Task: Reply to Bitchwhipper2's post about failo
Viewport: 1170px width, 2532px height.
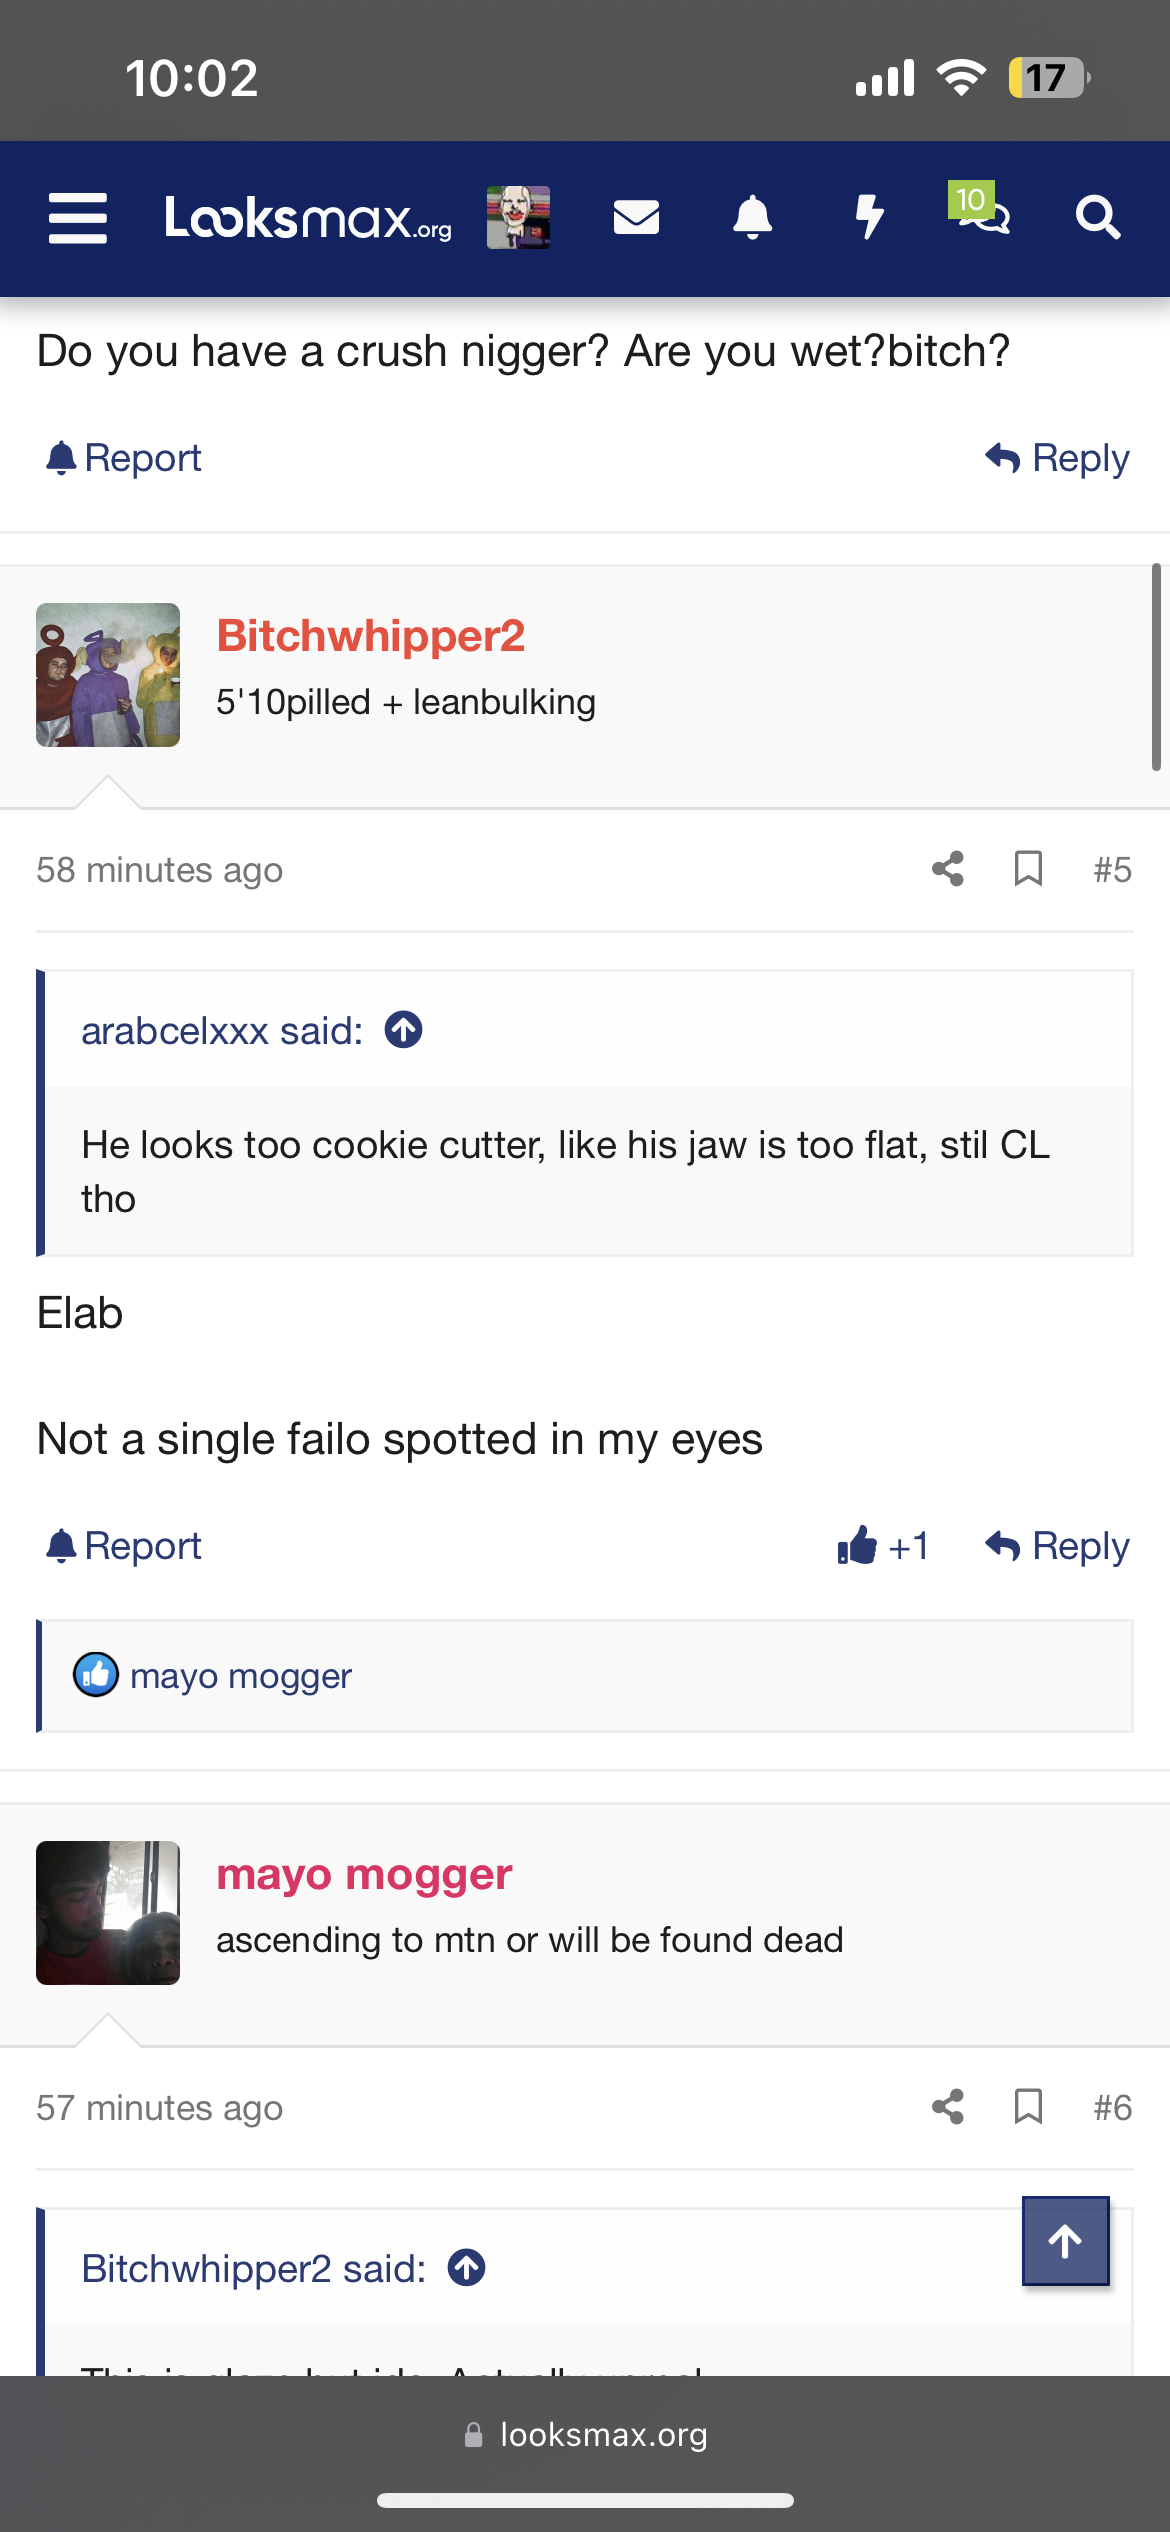Action: pos(1058,1546)
